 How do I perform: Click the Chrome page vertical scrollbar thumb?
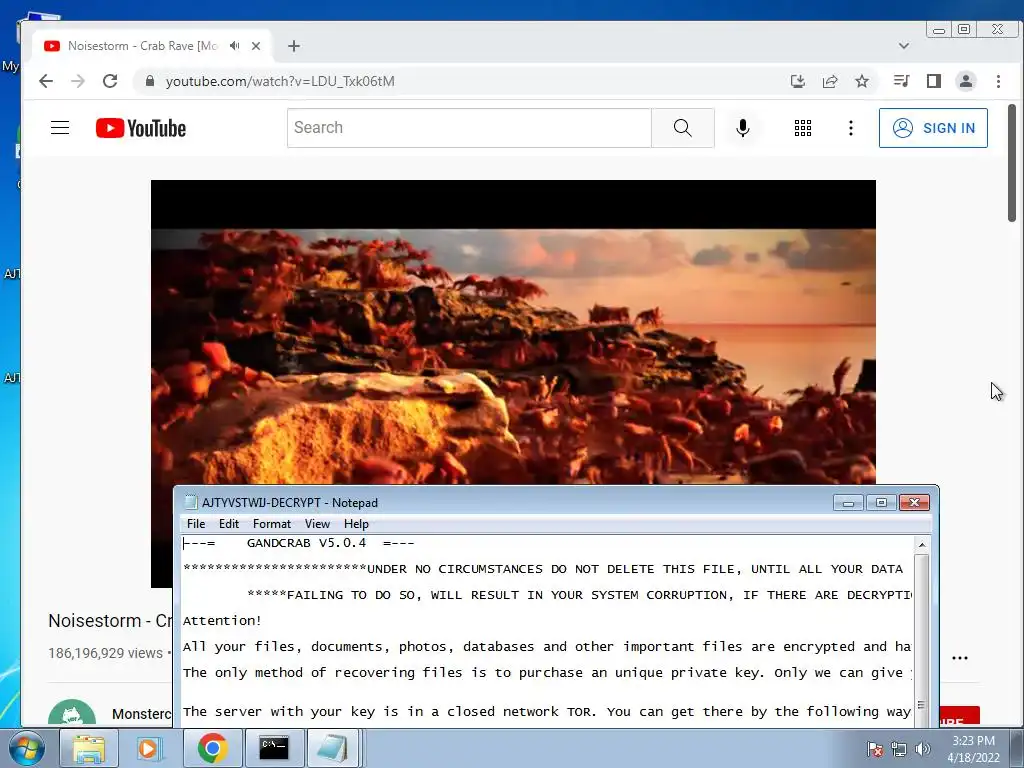click(x=1012, y=163)
